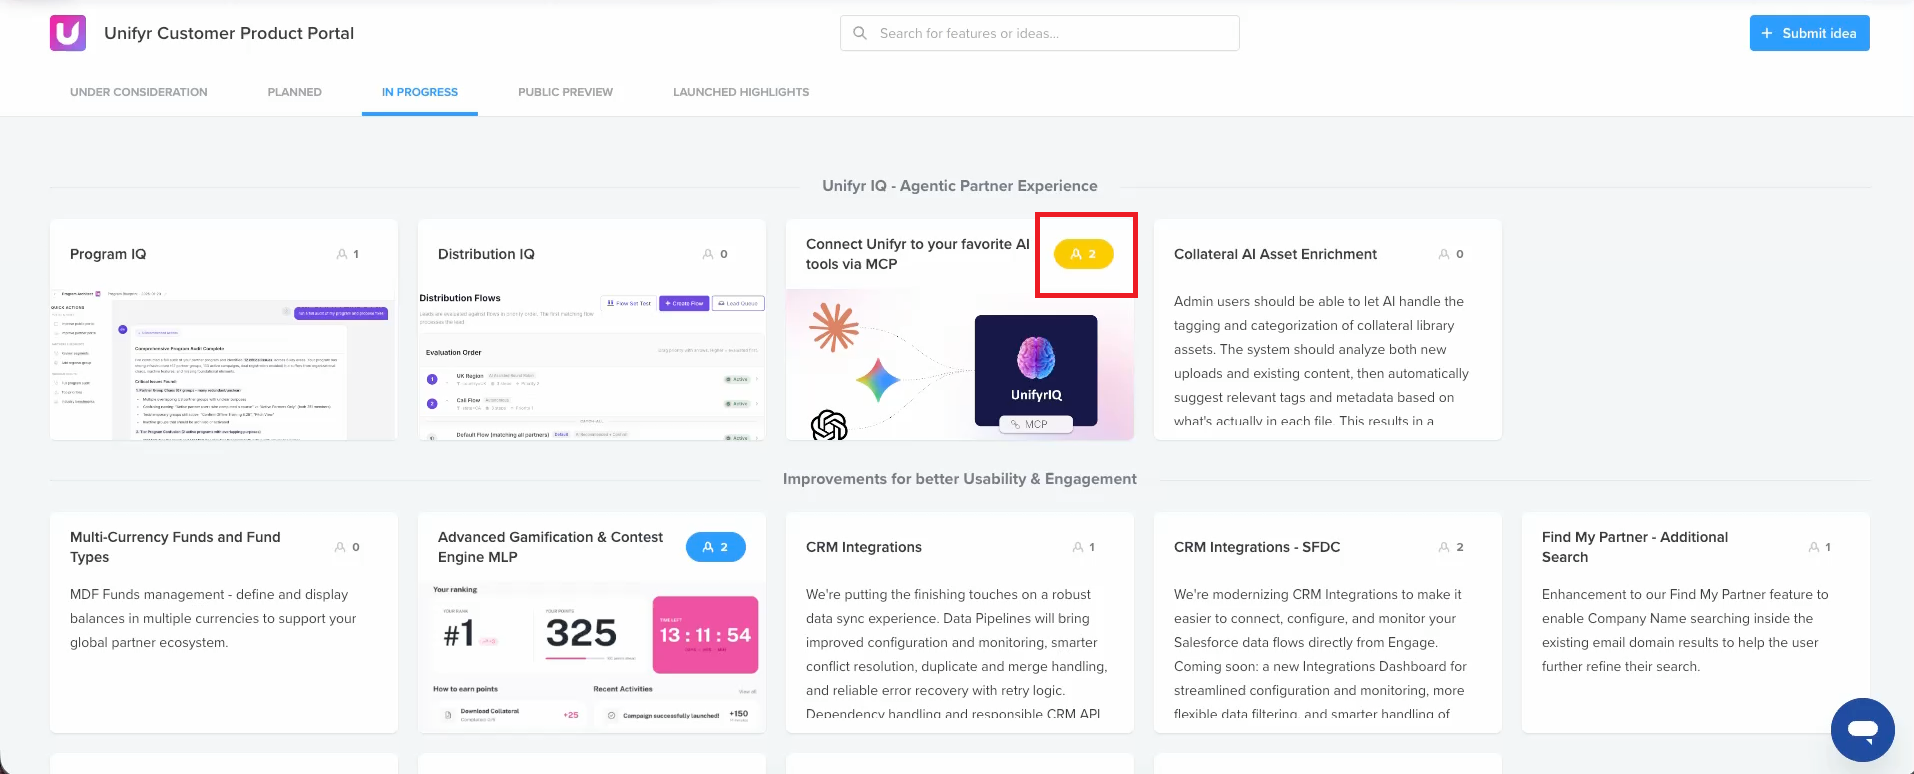Screen dimensions: 1914x774
Task: Open the Planned tab
Action: click(x=295, y=92)
